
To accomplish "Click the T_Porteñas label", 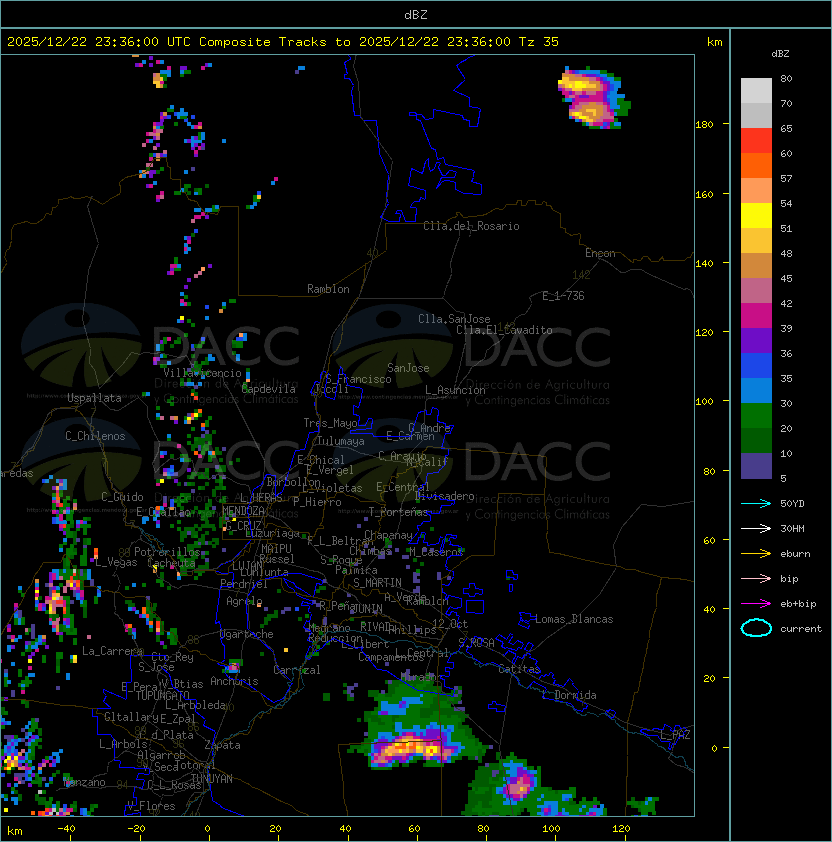I will [398, 512].
